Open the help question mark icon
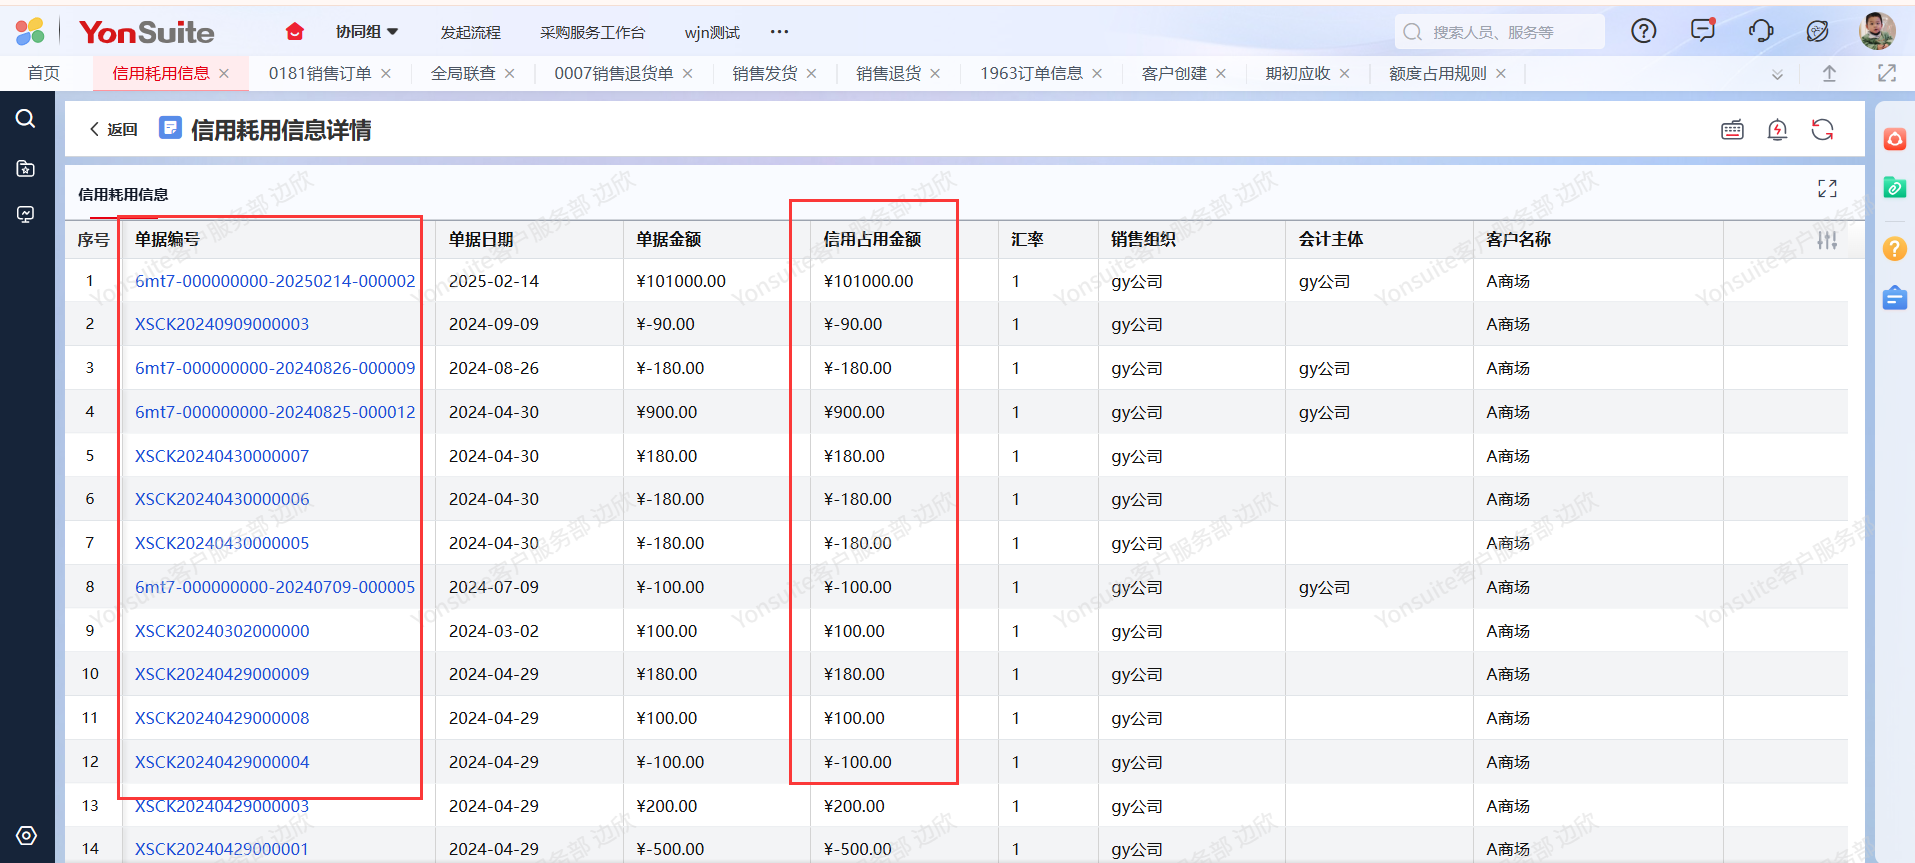 [x=1643, y=31]
